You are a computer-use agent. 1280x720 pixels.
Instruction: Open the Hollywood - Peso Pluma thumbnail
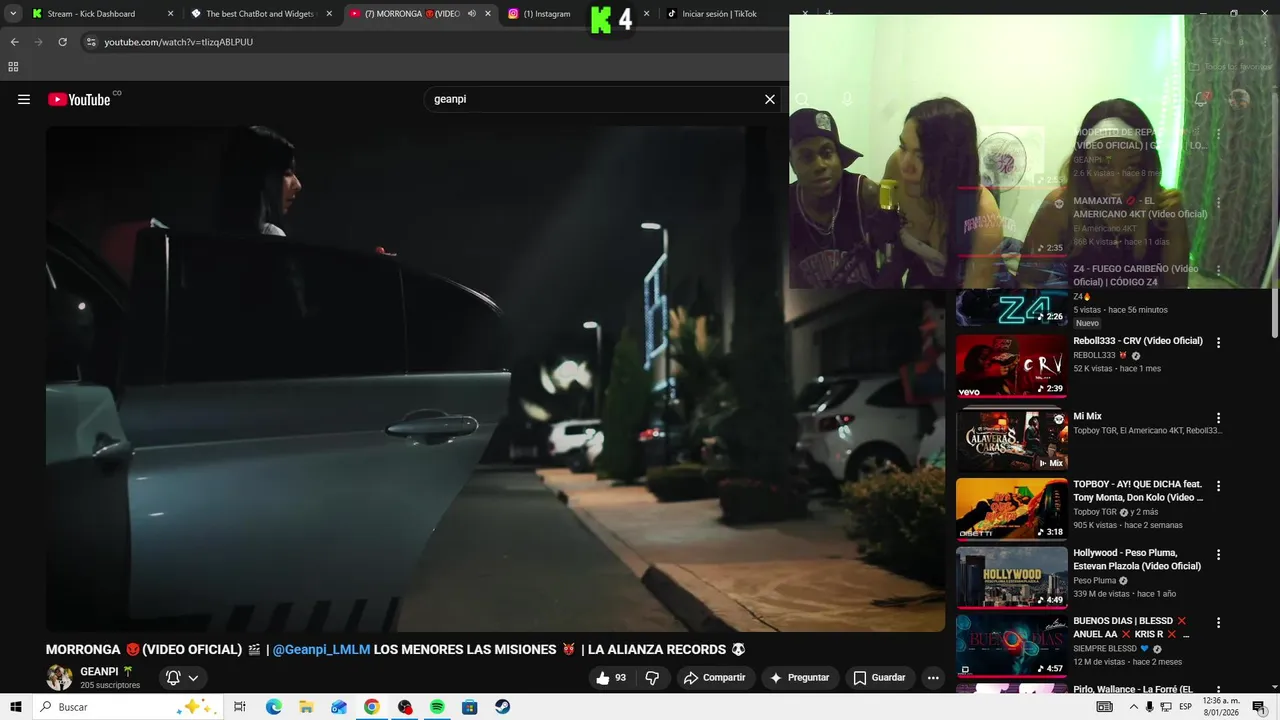click(x=1012, y=577)
